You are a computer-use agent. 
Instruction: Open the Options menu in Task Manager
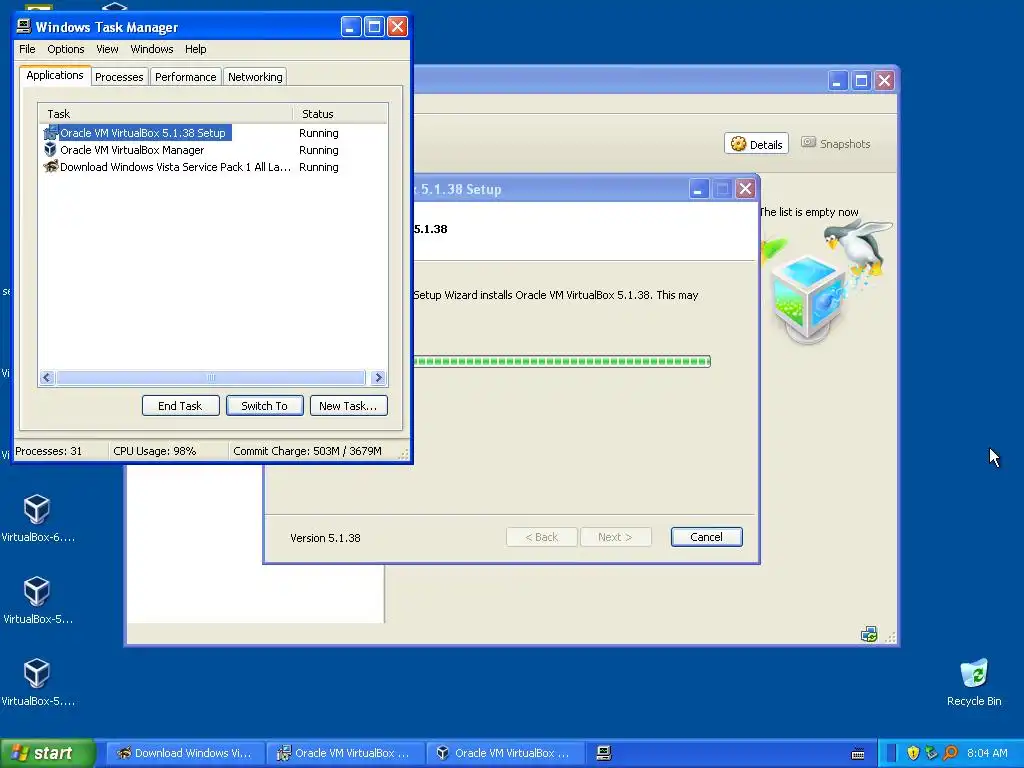[65, 49]
